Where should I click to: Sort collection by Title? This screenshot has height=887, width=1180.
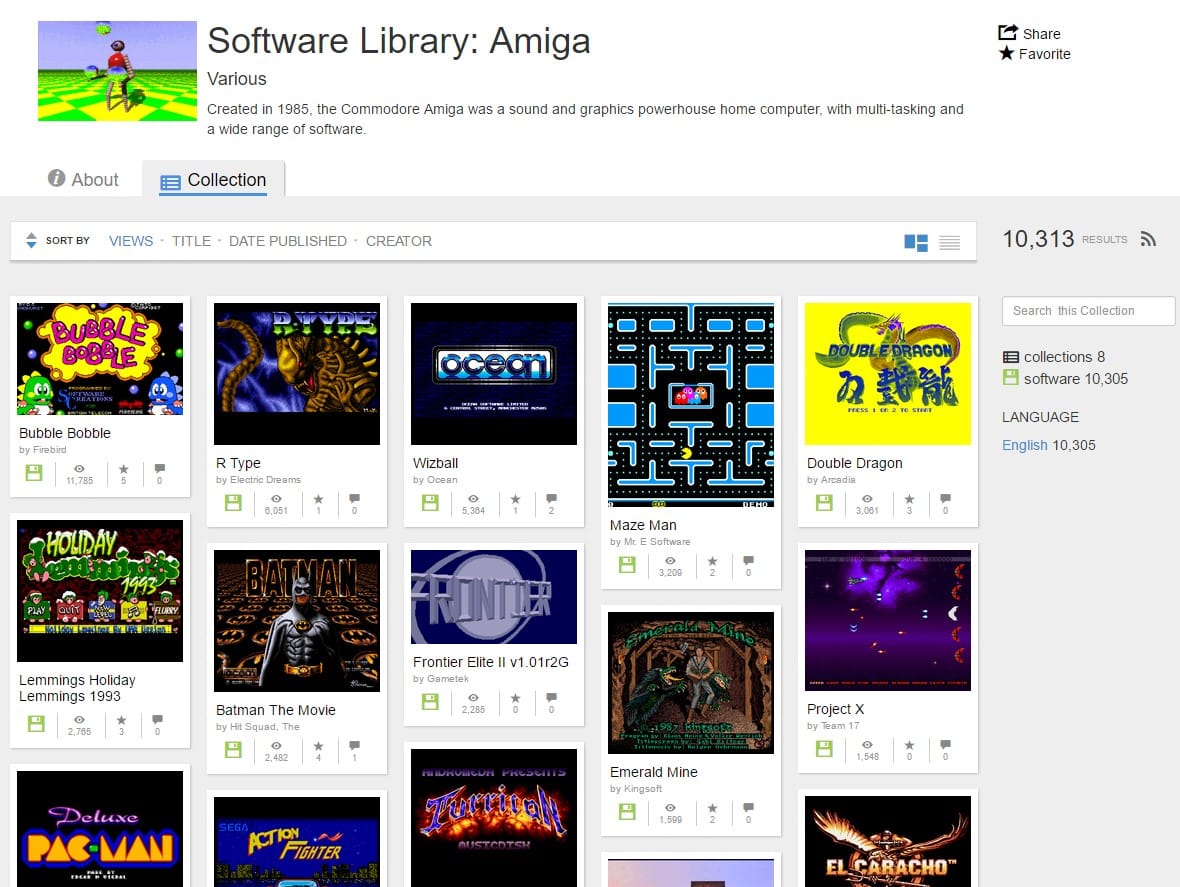coord(191,241)
